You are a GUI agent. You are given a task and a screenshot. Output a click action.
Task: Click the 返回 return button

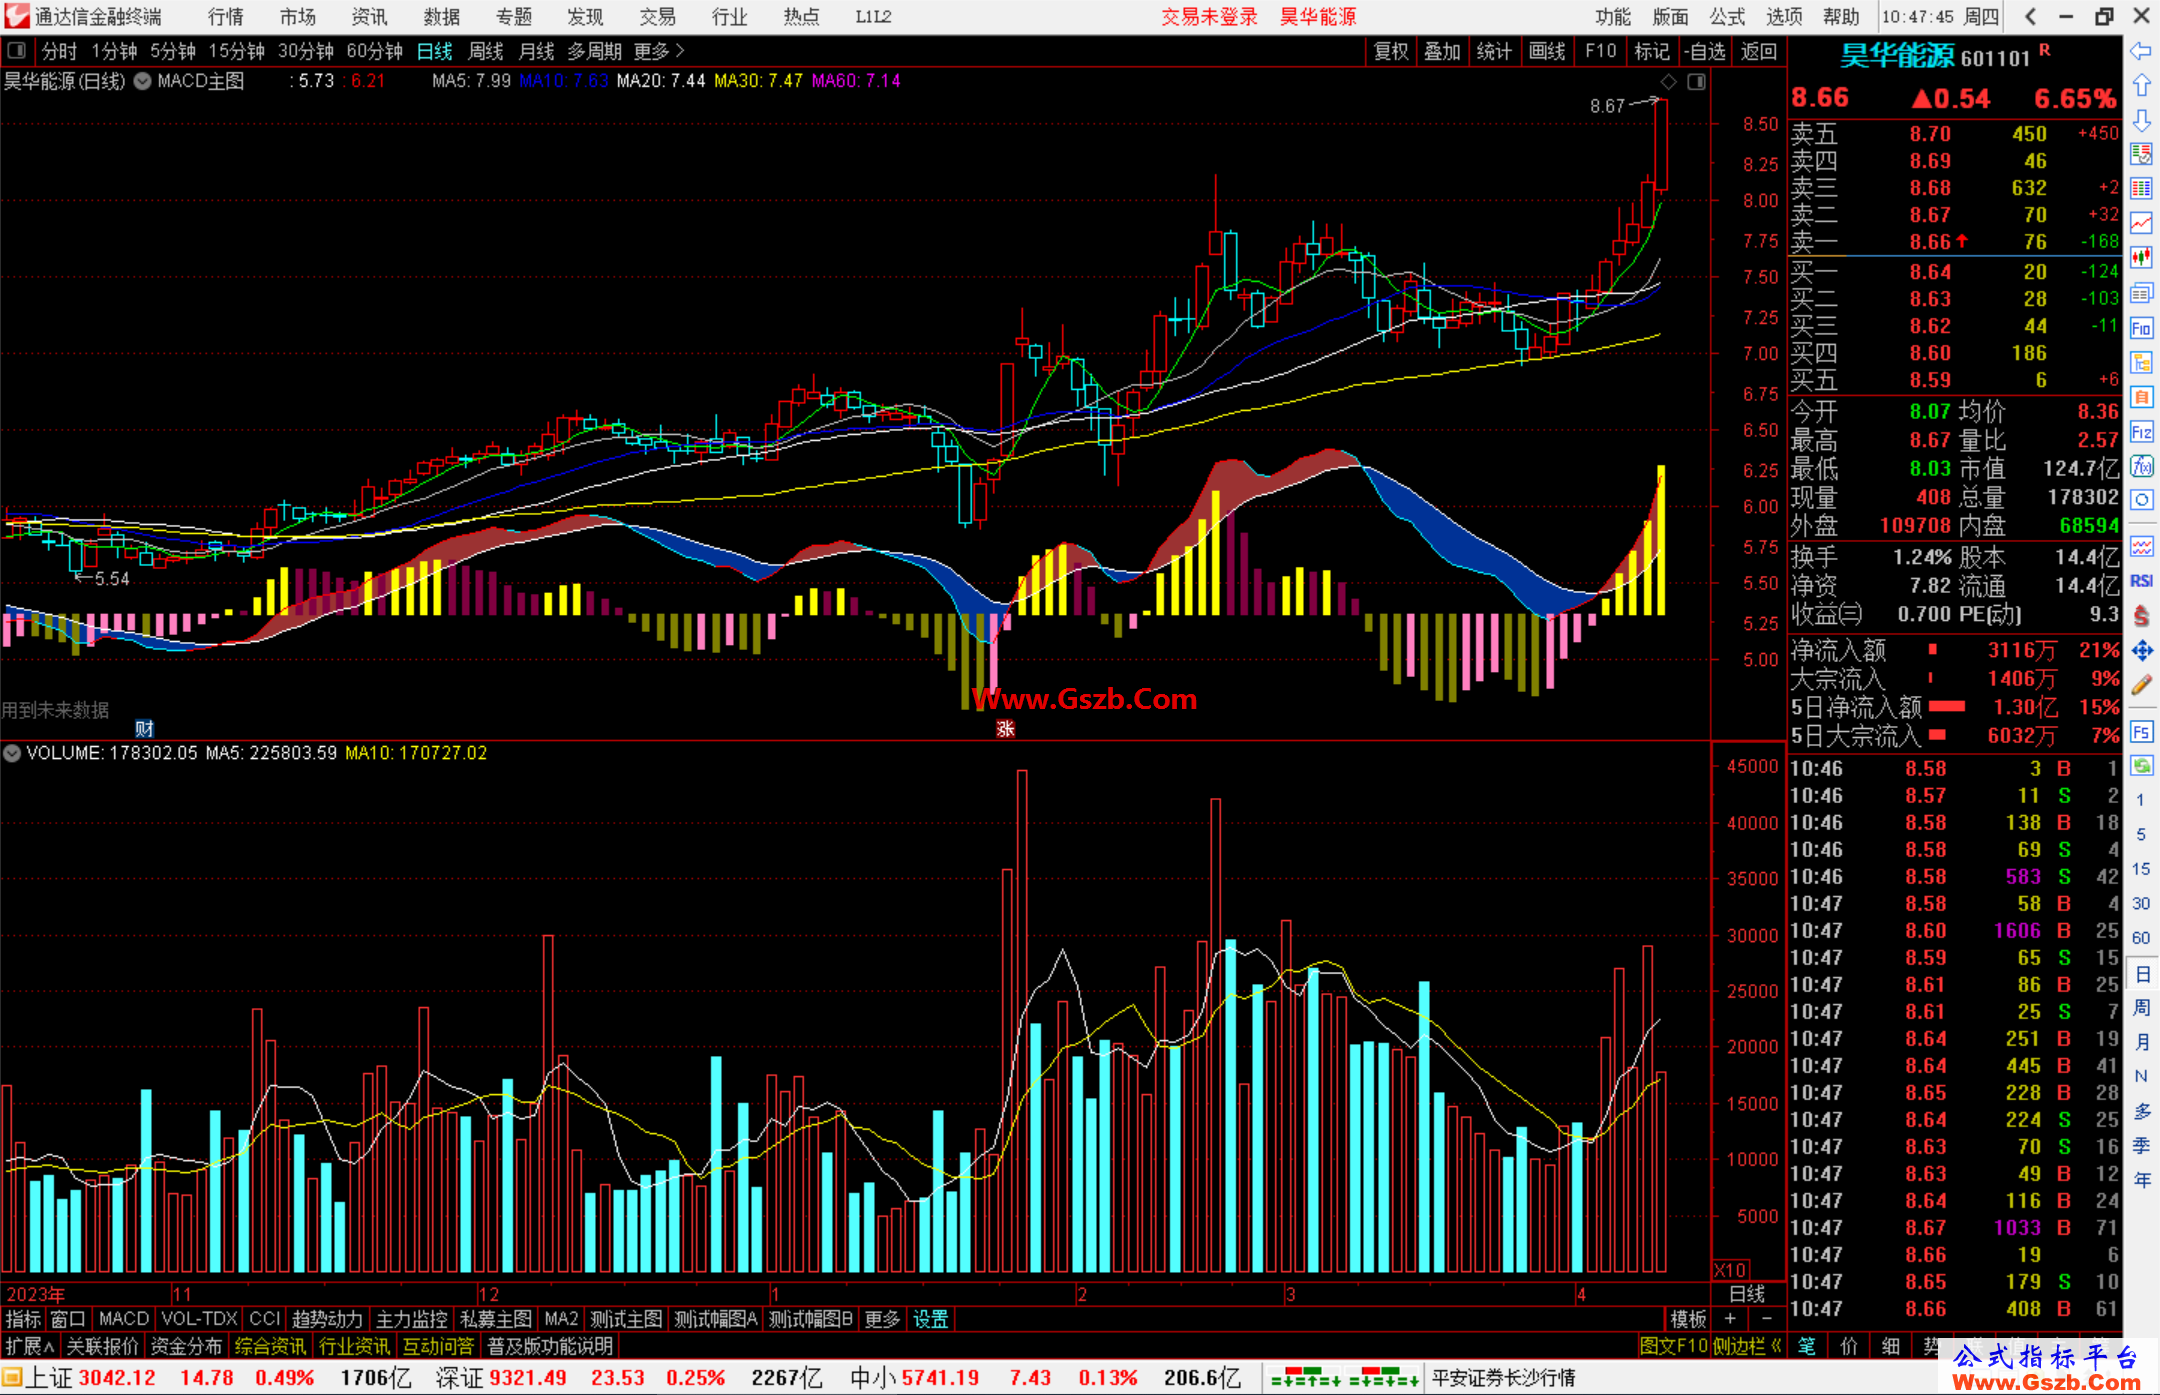click(x=1758, y=51)
